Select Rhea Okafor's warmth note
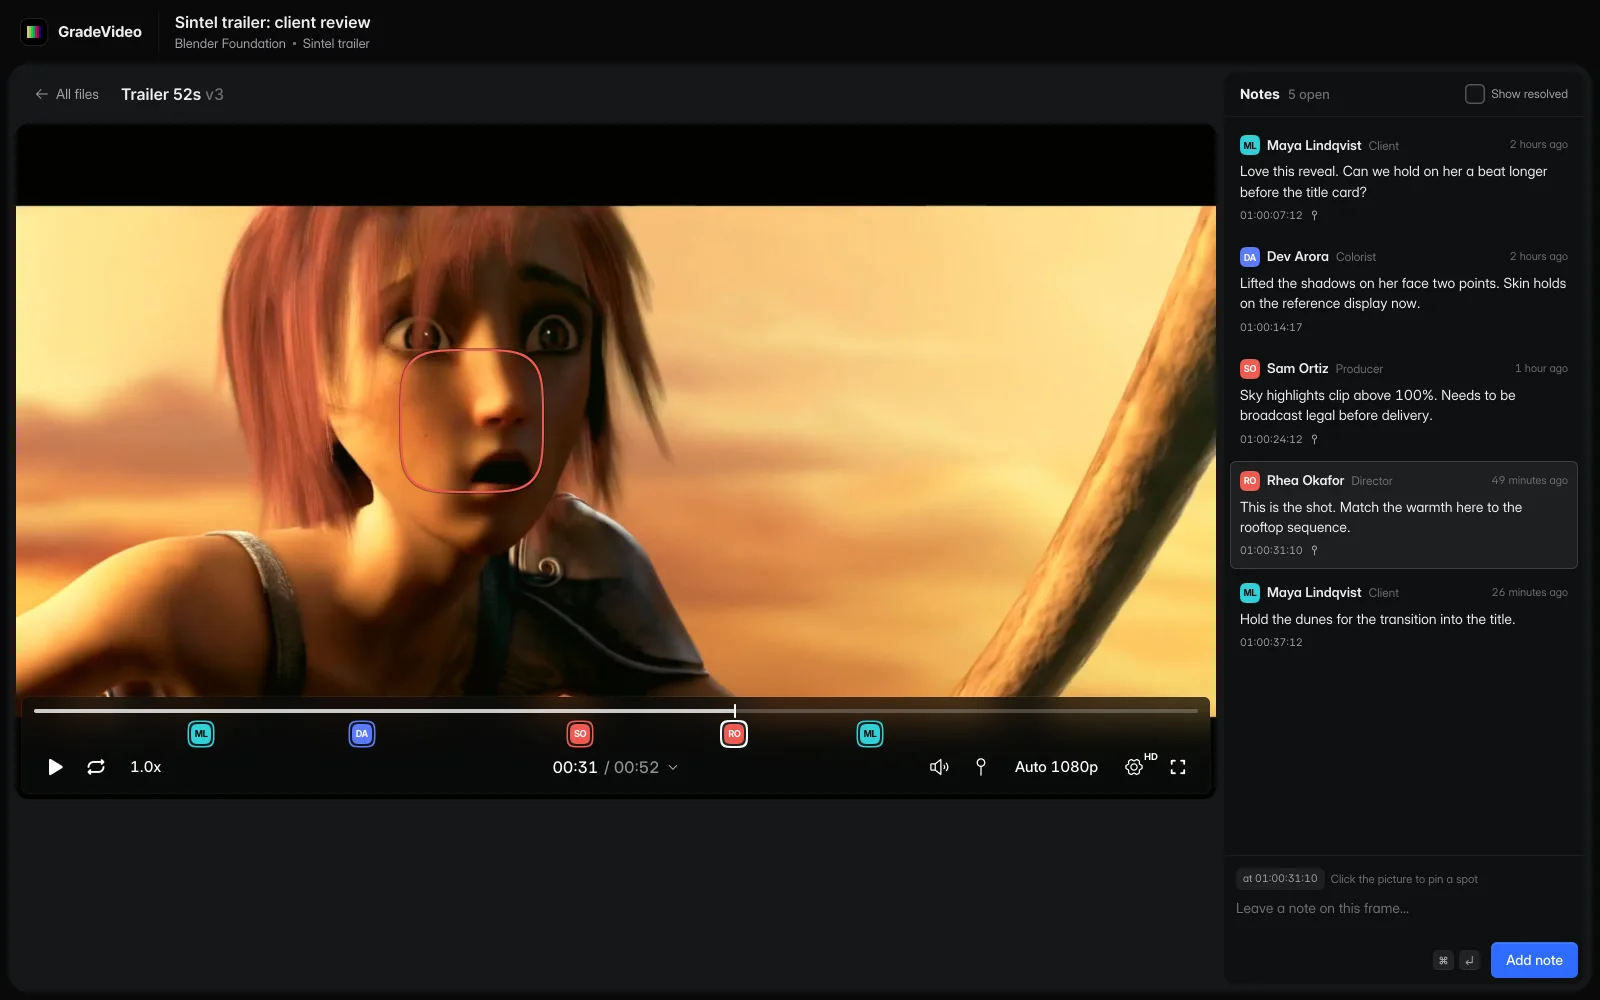1600x1000 pixels. click(1404, 515)
